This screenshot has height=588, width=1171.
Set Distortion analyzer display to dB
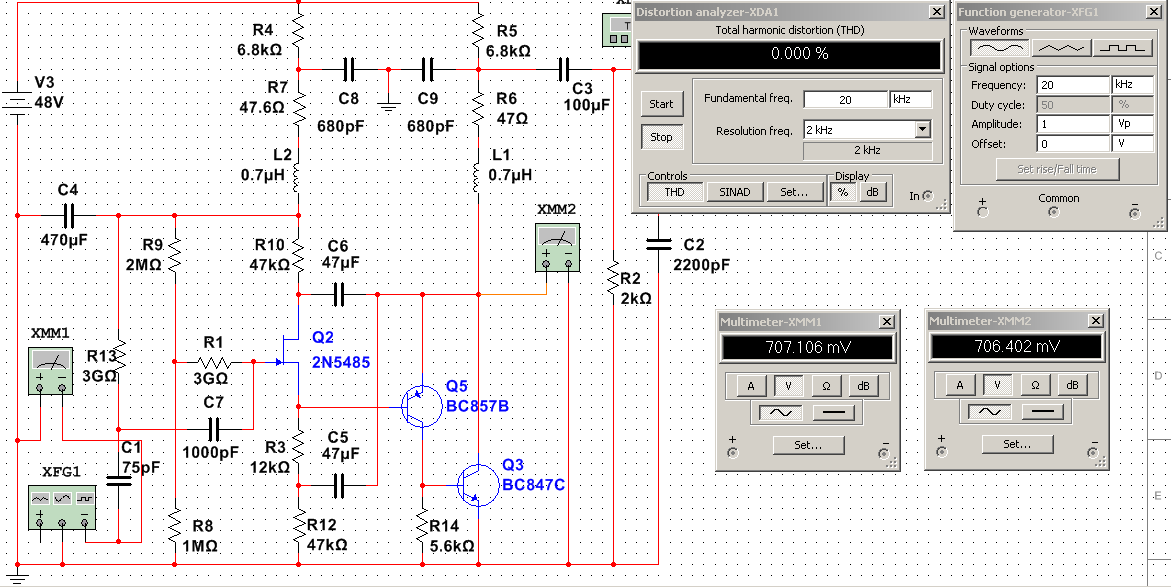click(870, 192)
